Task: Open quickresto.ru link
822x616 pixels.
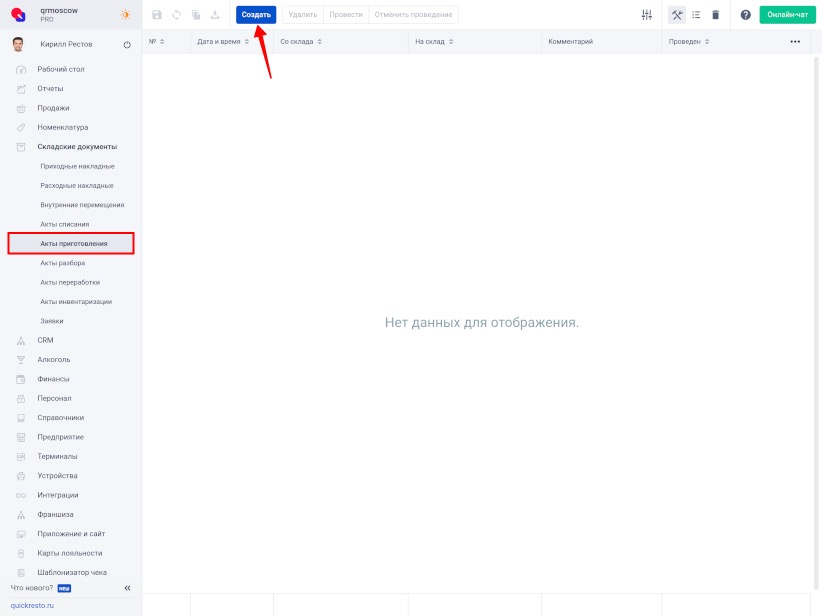Action: tap(32, 606)
